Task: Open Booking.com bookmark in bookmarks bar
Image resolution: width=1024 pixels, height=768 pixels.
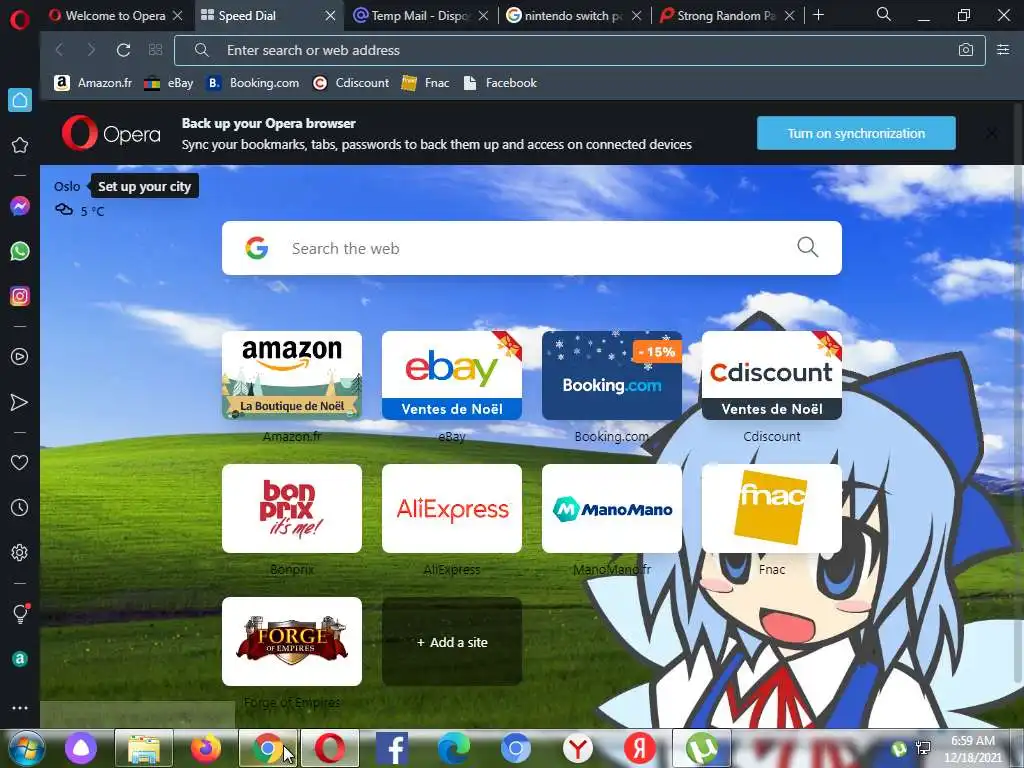Action: coord(252,83)
